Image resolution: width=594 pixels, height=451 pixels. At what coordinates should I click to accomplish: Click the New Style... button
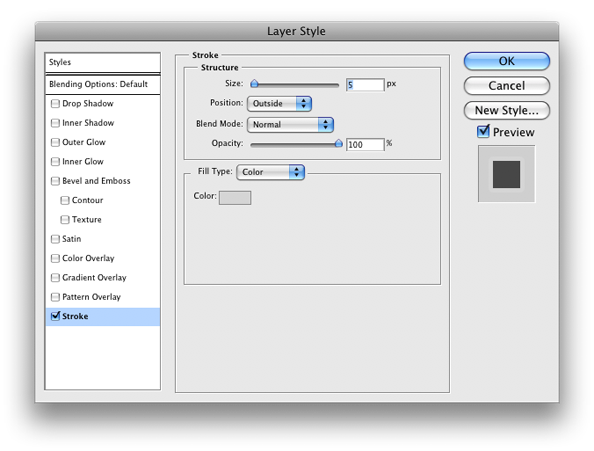(507, 110)
